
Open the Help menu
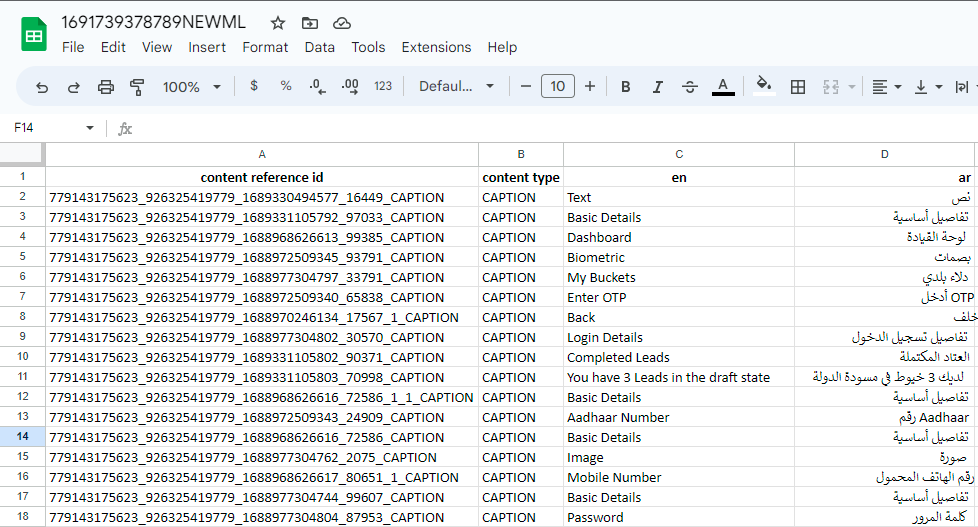click(502, 47)
